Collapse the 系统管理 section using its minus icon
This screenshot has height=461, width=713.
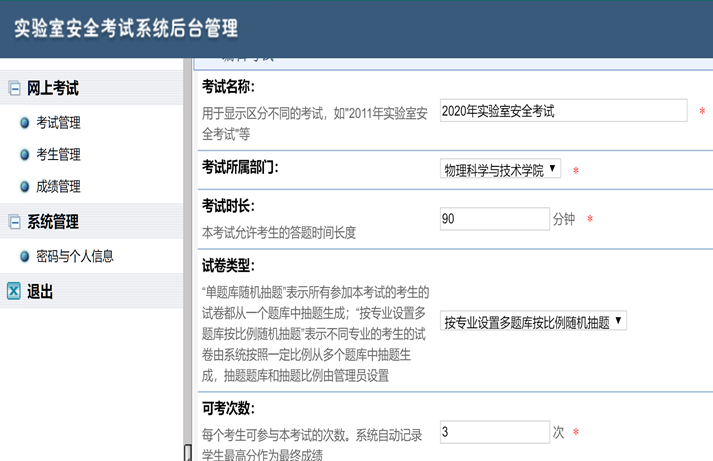pos(14,222)
